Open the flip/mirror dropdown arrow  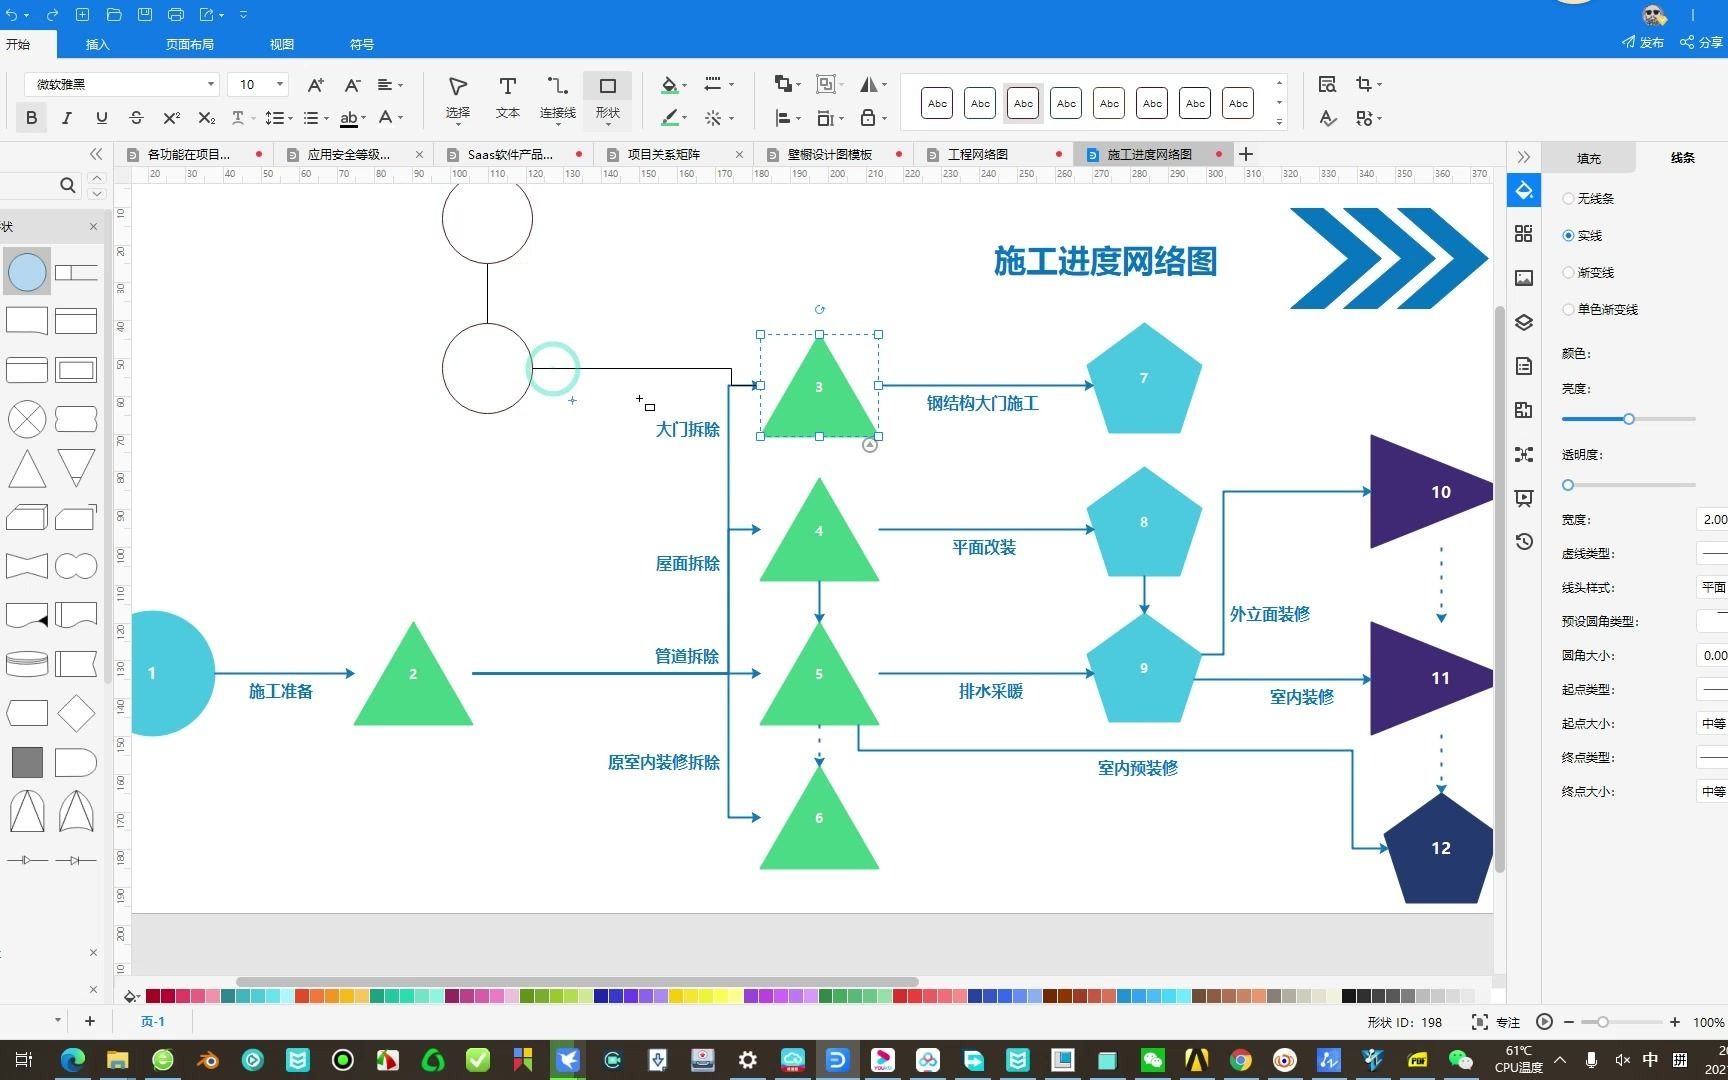[x=884, y=84]
